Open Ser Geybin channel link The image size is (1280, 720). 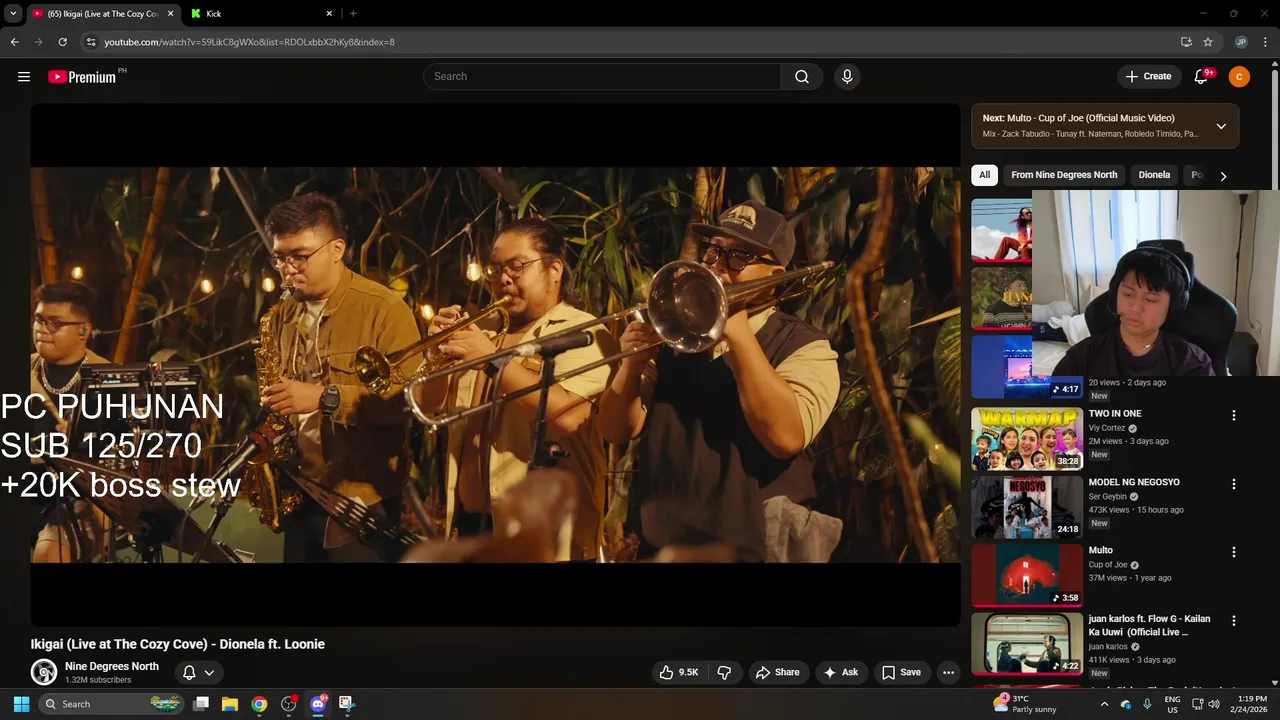pos(1108,496)
